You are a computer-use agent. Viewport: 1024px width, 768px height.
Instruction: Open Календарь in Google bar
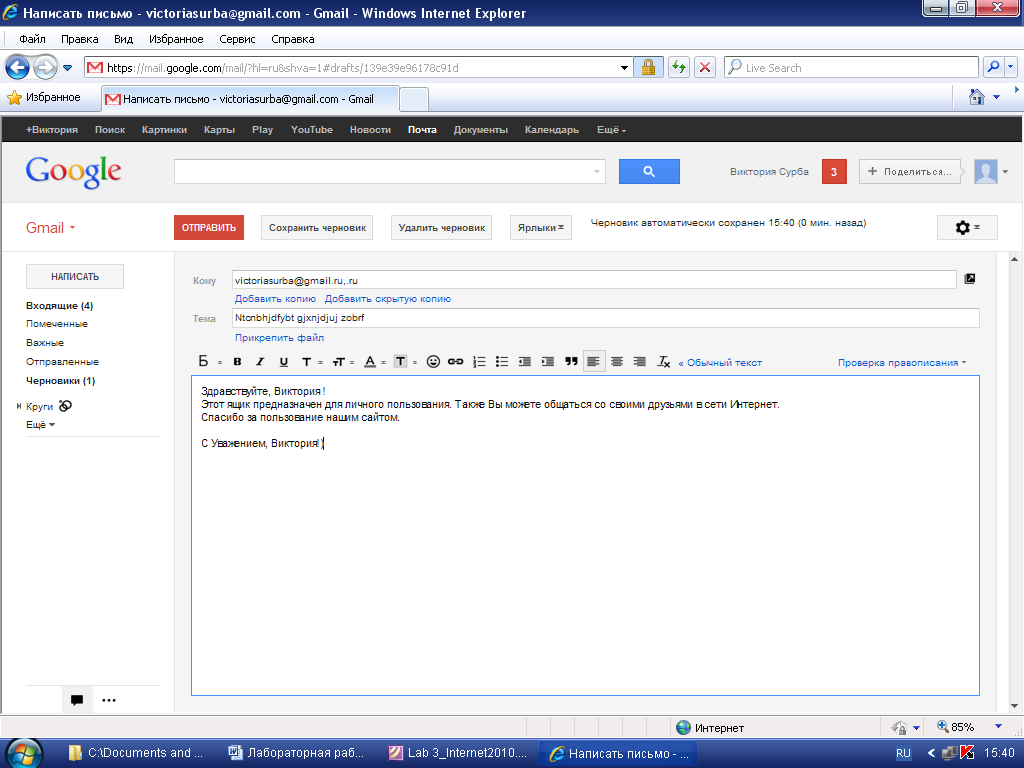coord(552,130)
